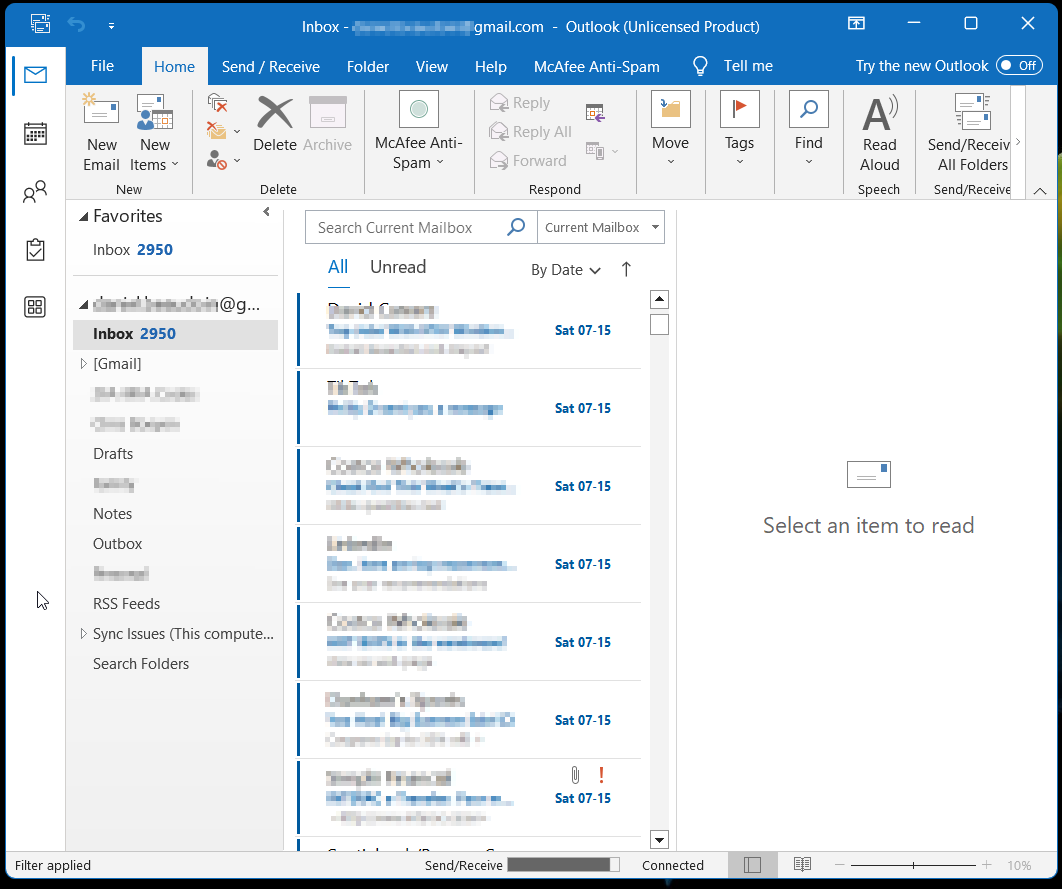1062x889 pixels.
Task: Open the Folder tab
Action: click(368, 66)
